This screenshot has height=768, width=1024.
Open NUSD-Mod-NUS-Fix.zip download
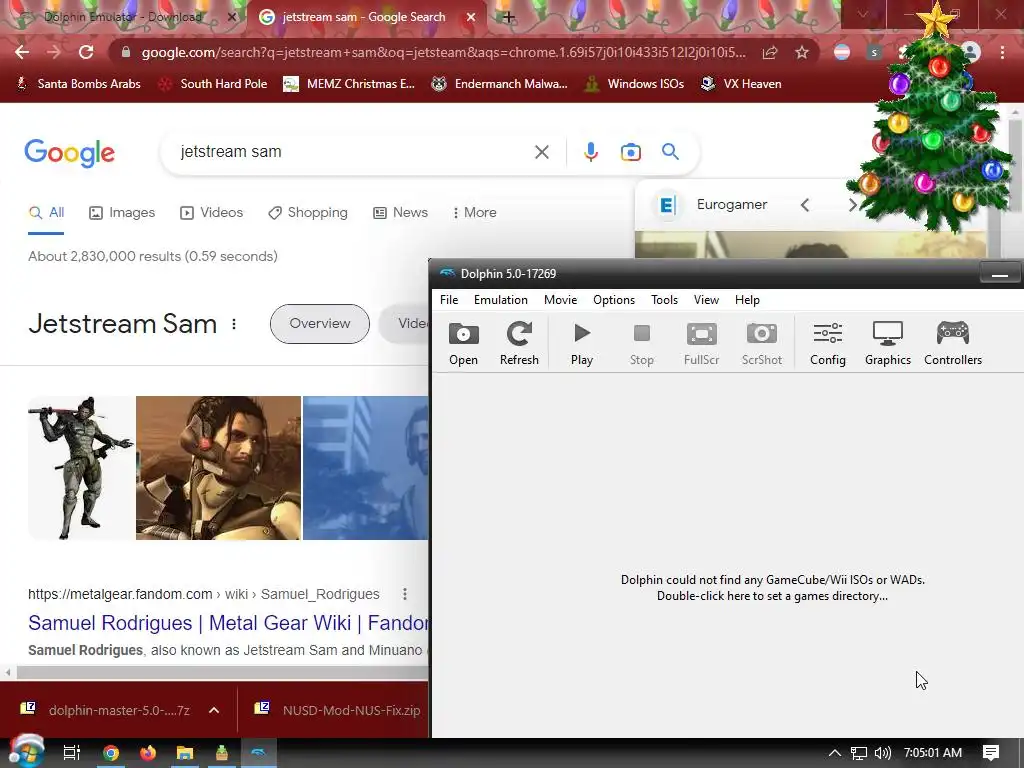[x=338, y=710]
